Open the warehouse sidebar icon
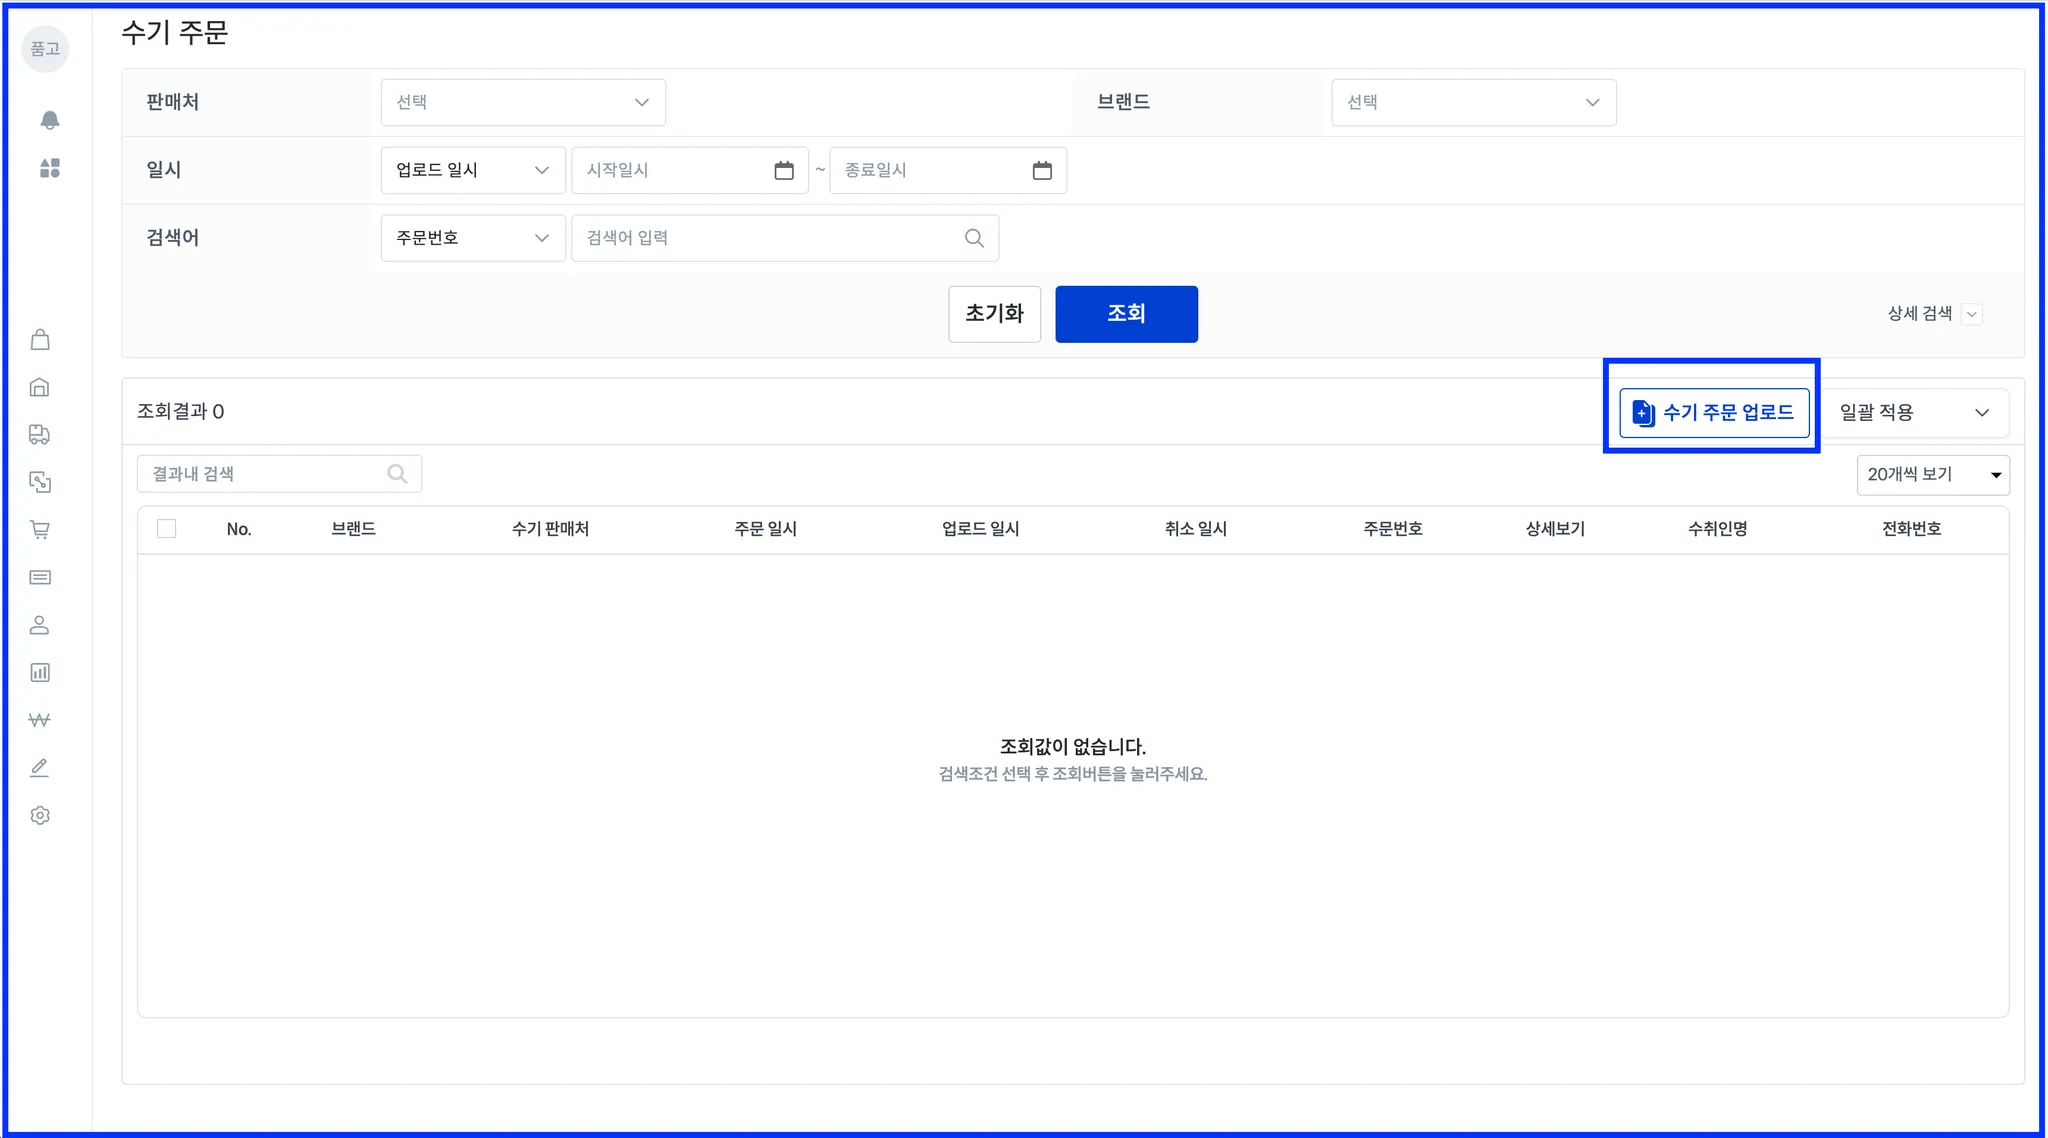This screenshot has width=2048, height=1138. 40,387
